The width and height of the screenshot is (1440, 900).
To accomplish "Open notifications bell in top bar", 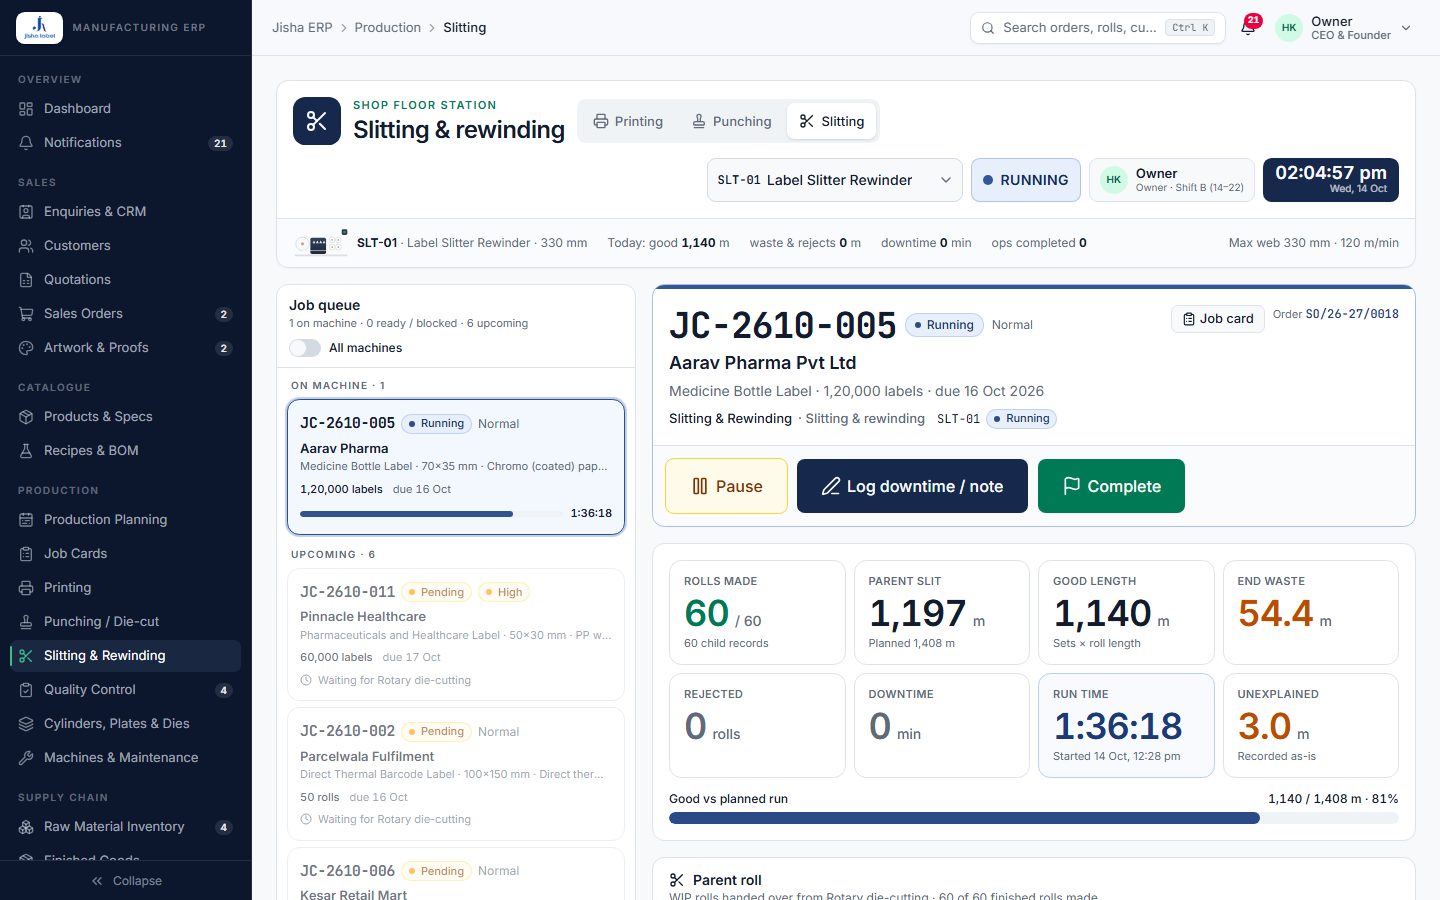I will pos(1248,27).
